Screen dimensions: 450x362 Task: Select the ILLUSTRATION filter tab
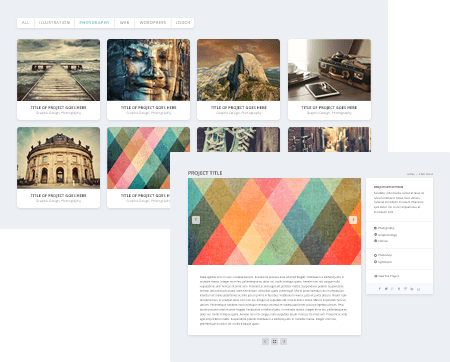pyautogui.click(x=54, y=23)
